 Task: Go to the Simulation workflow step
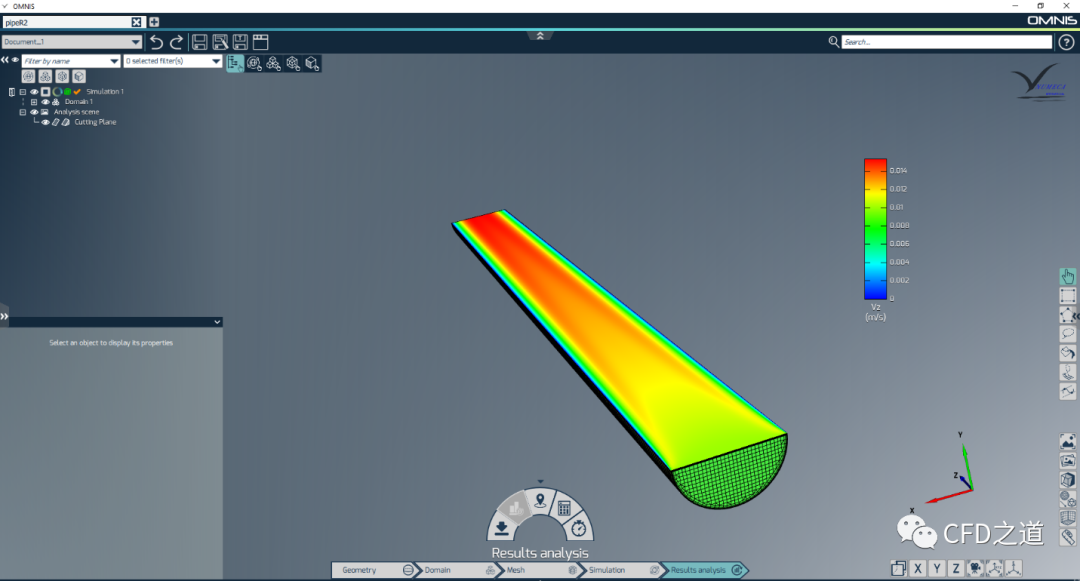(x=621, y=570)
